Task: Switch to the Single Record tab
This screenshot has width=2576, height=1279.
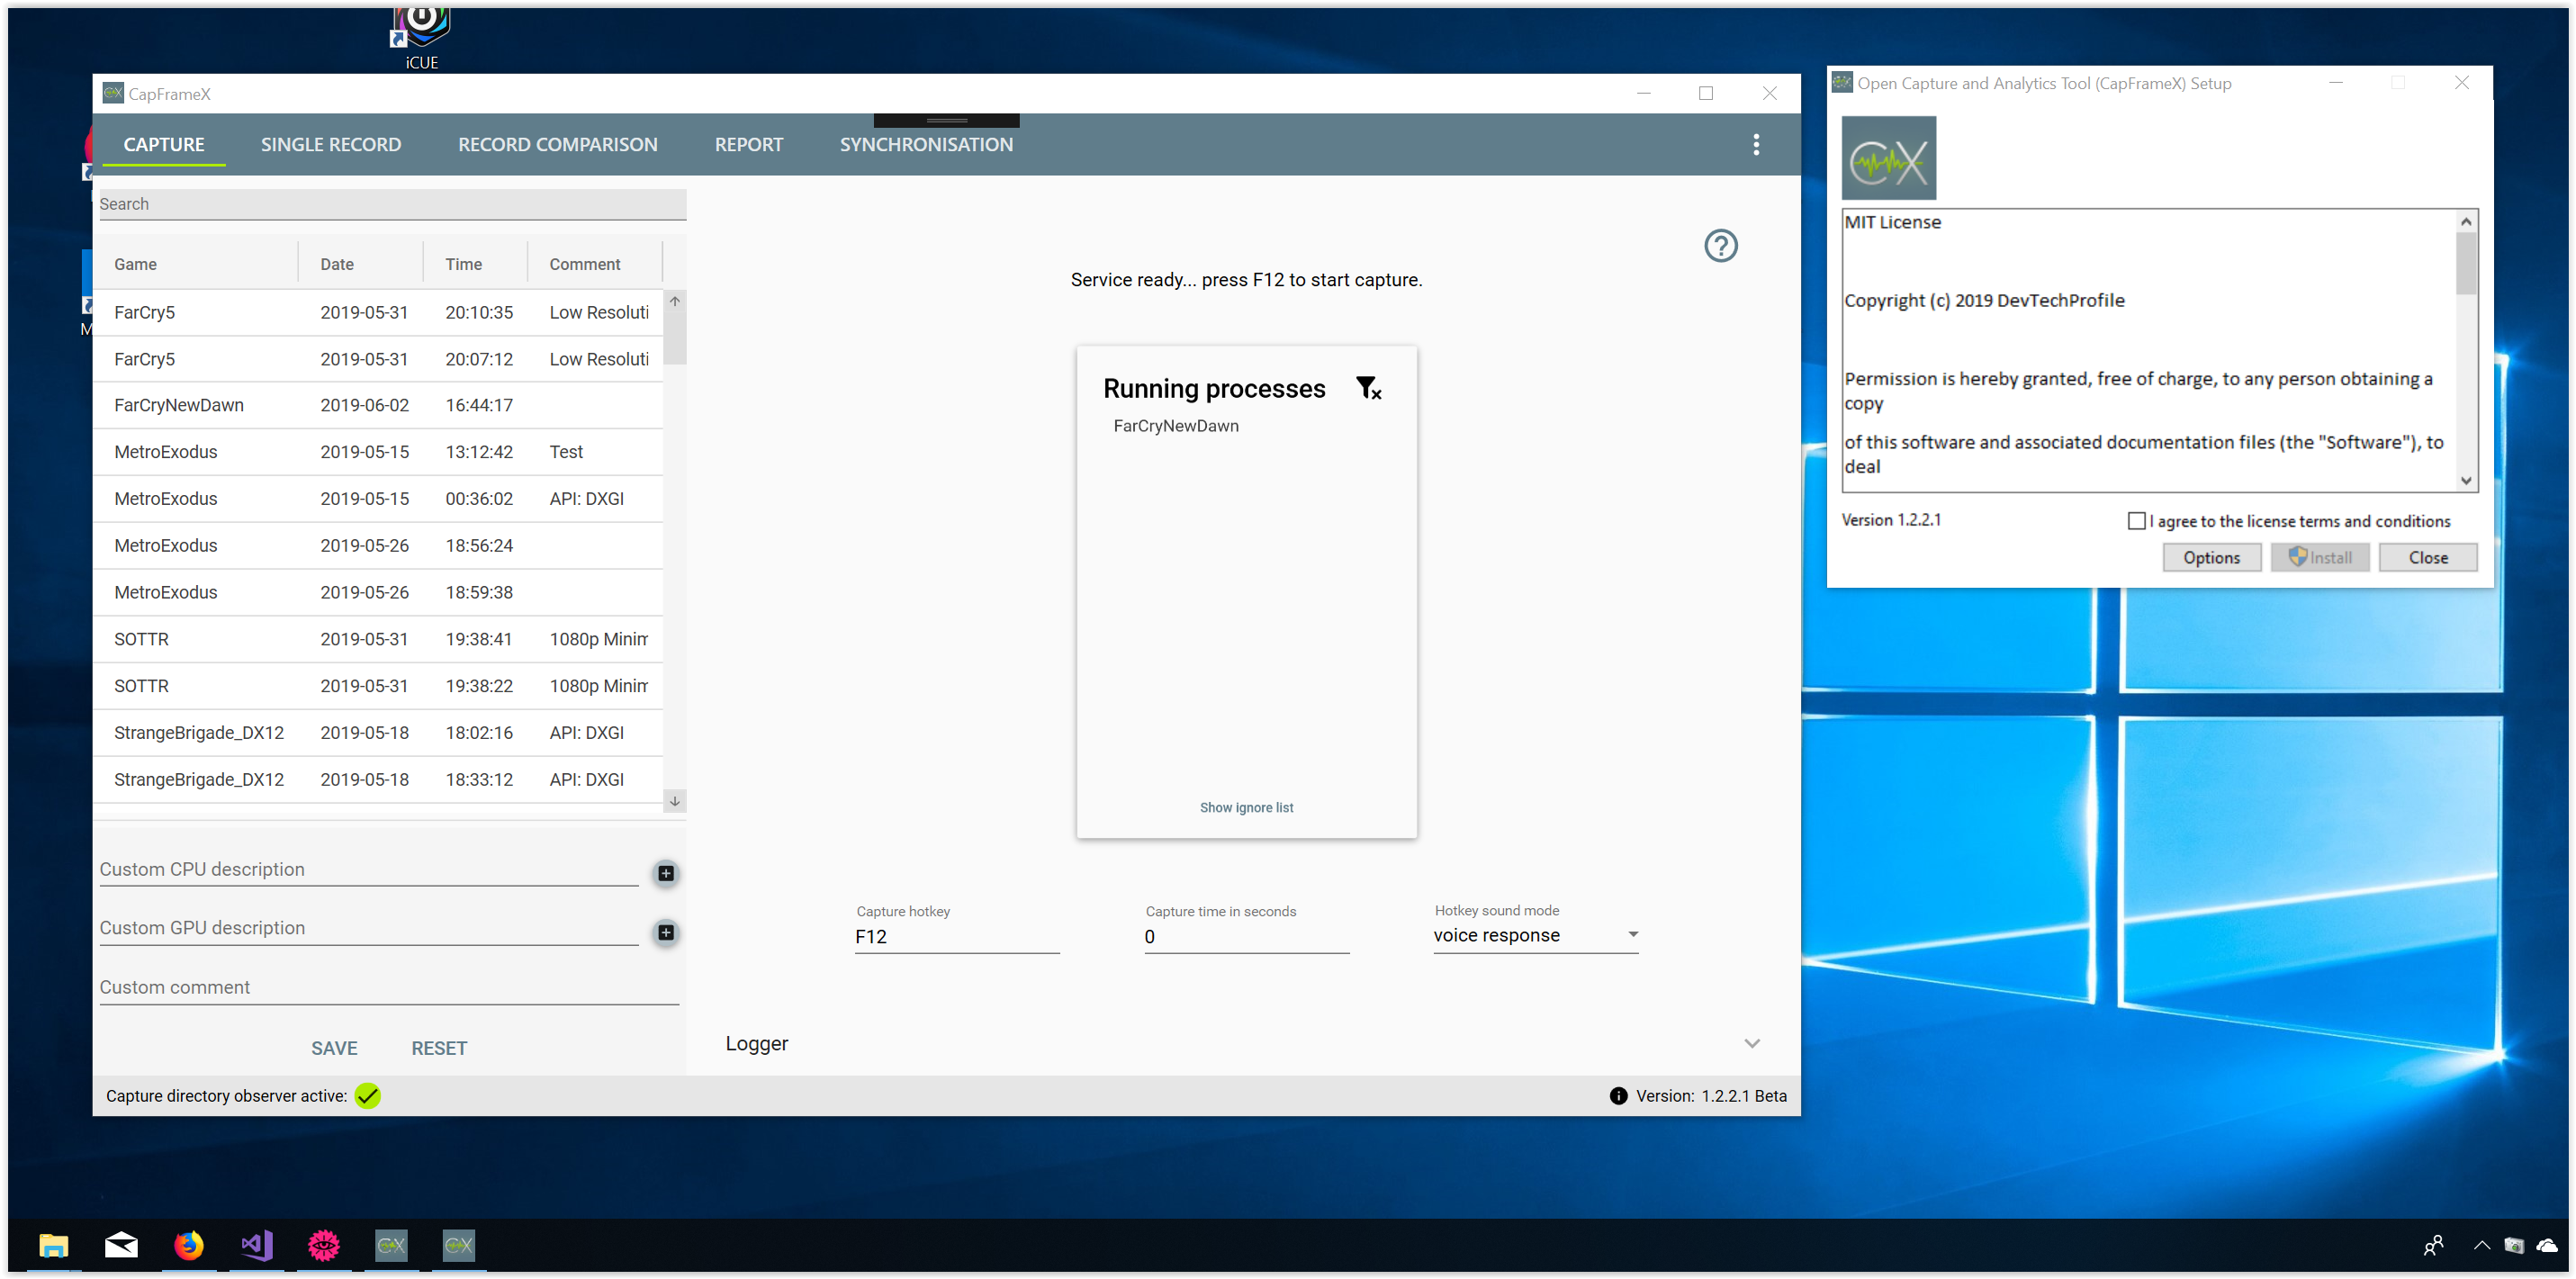Action: (331, 145)
